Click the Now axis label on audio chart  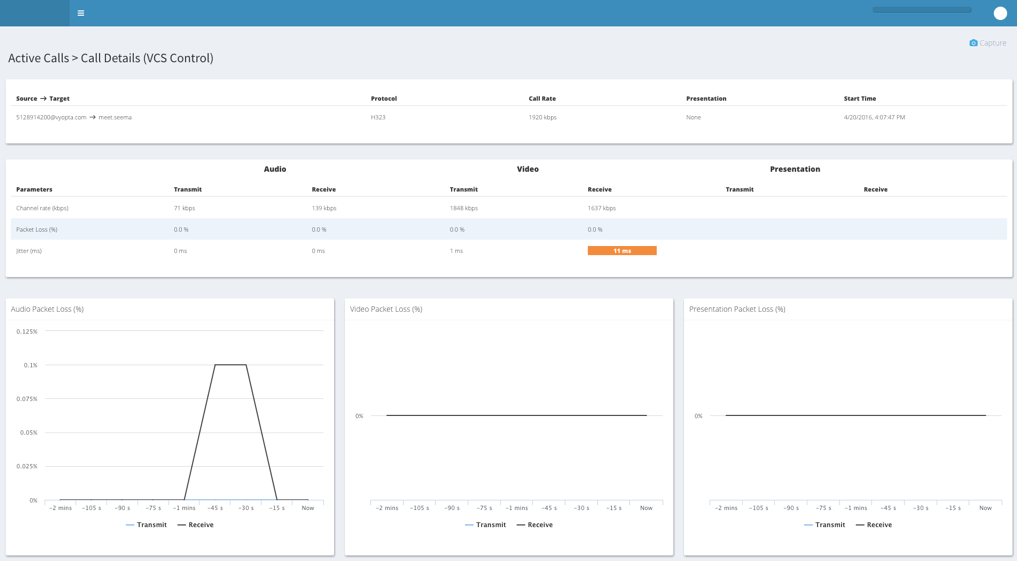pos(307,508)
